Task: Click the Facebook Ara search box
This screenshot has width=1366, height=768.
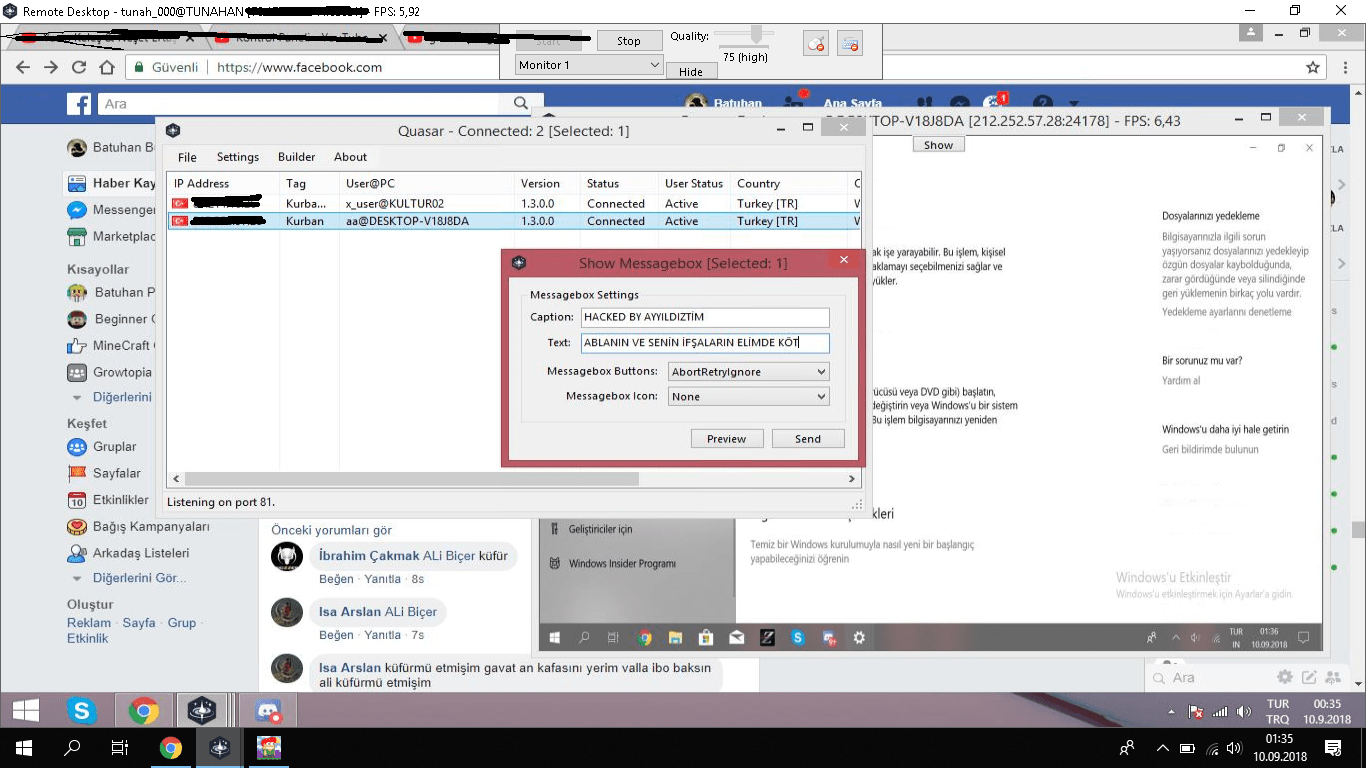Action: 300,103
